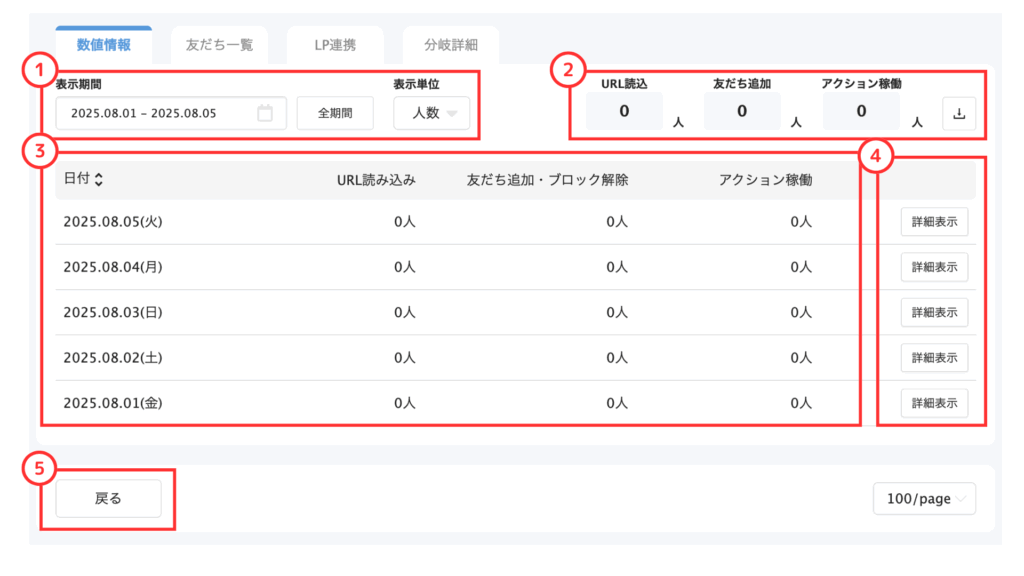Click the URL読み込み column header
The image size is (1024, 576).
376,180
